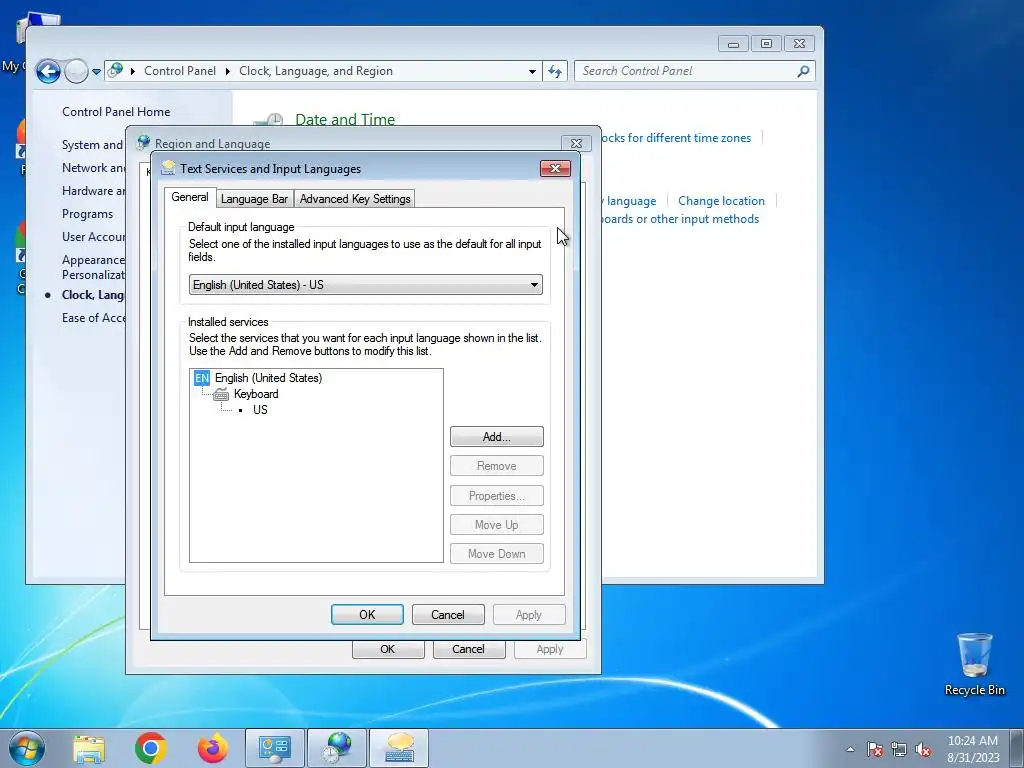1024x768 pixels.
Task: Click the muted volume tray icon
Action: point(923,750)
